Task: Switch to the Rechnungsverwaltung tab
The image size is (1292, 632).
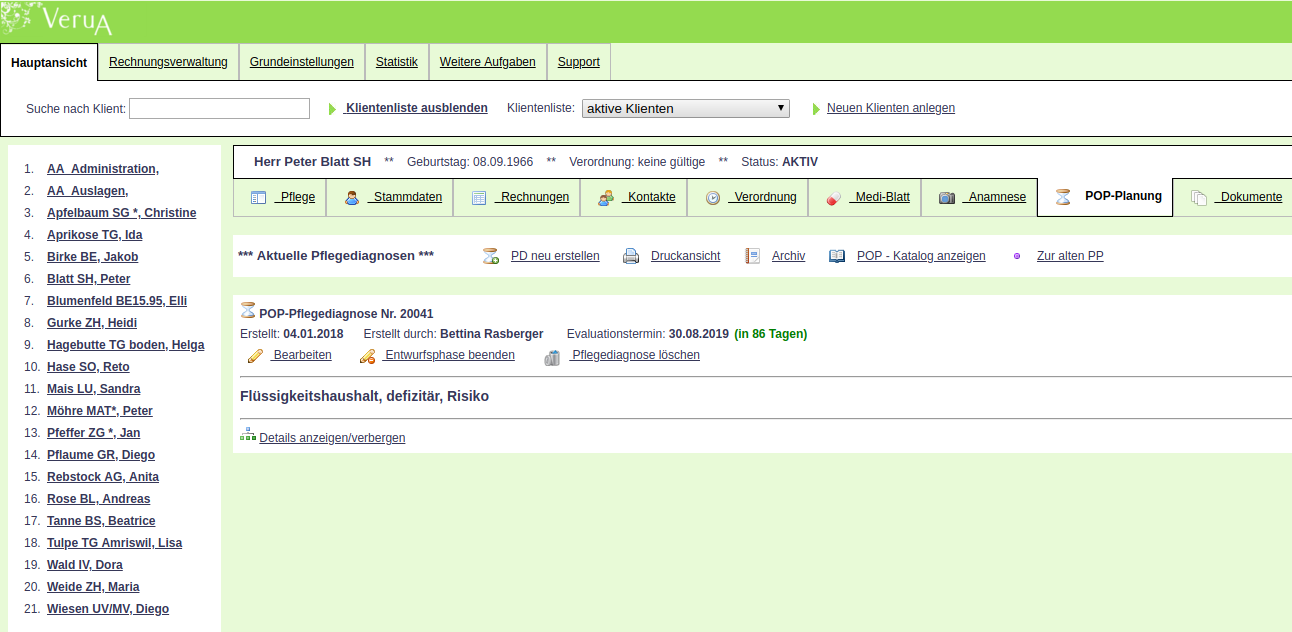Action: tap(168, 62)
